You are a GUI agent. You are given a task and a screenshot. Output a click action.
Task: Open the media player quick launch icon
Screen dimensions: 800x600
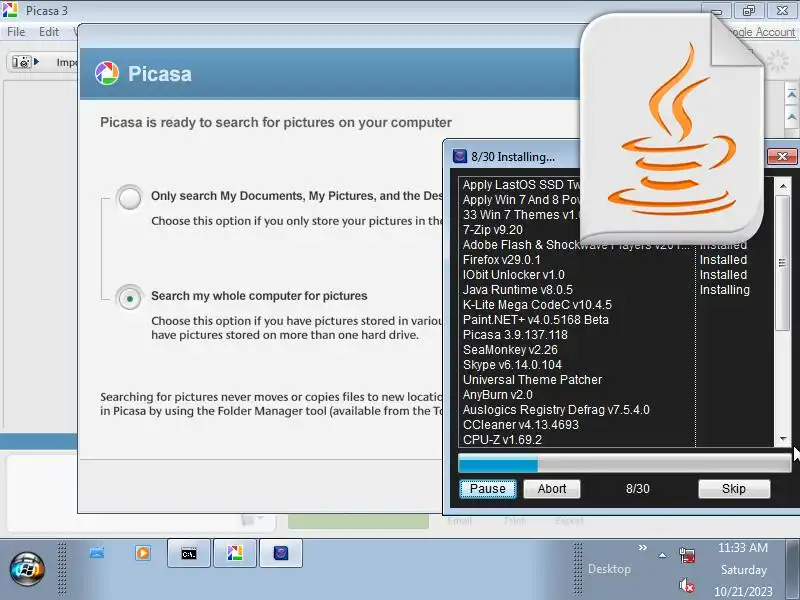tap(143, 553)
